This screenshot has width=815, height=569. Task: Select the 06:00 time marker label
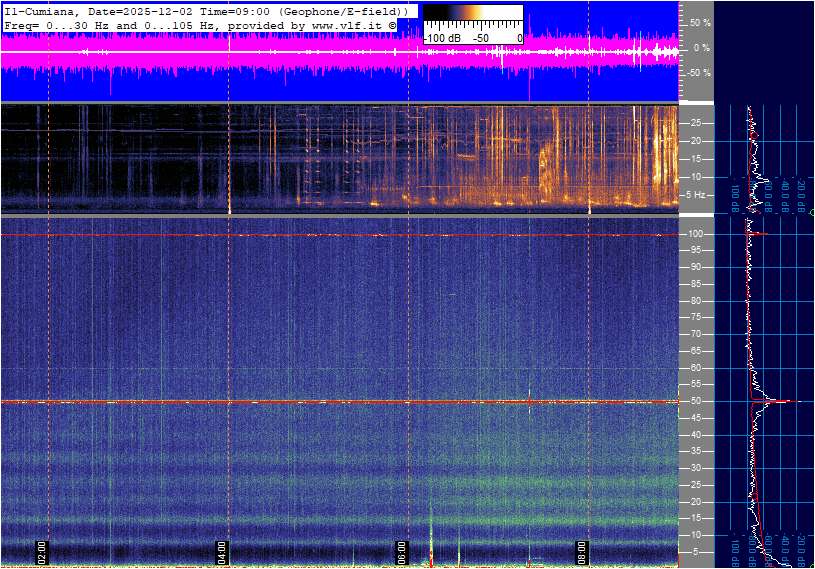click(402, 550)
